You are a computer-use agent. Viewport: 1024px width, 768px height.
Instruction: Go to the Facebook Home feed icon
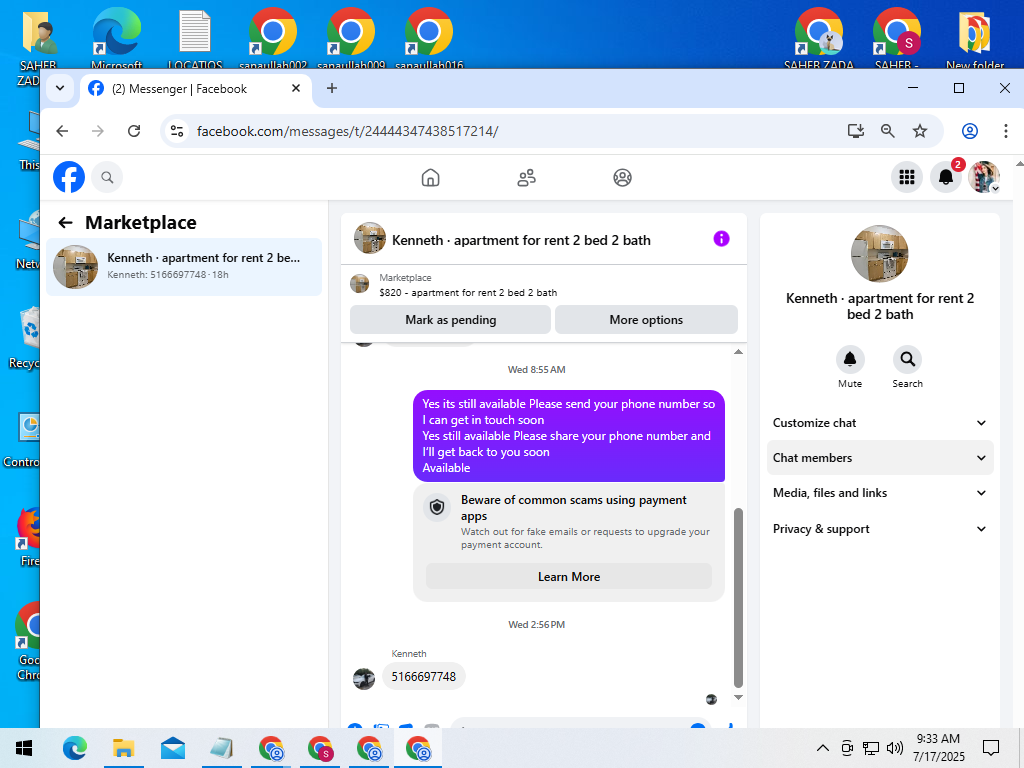click(430, 178)
